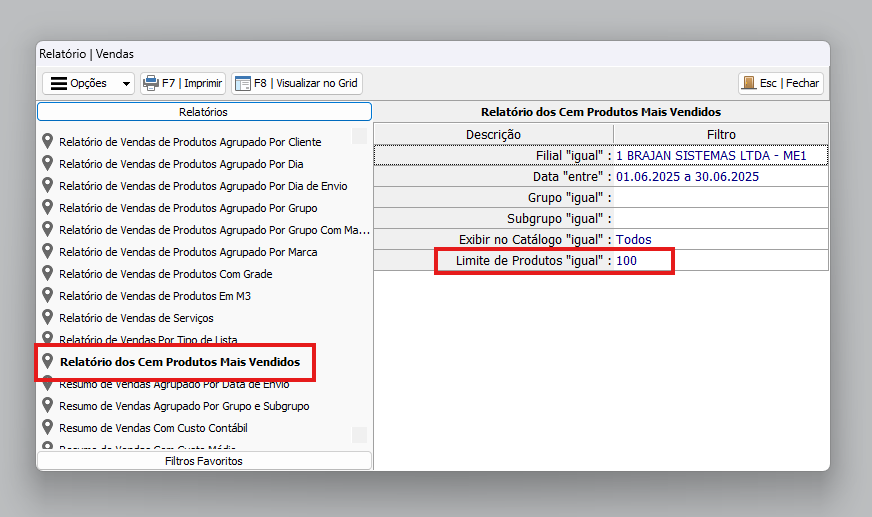
Task: Select Relatório dos Cem Produtos Mais Vendidos
Action: [x=179, y=362]
